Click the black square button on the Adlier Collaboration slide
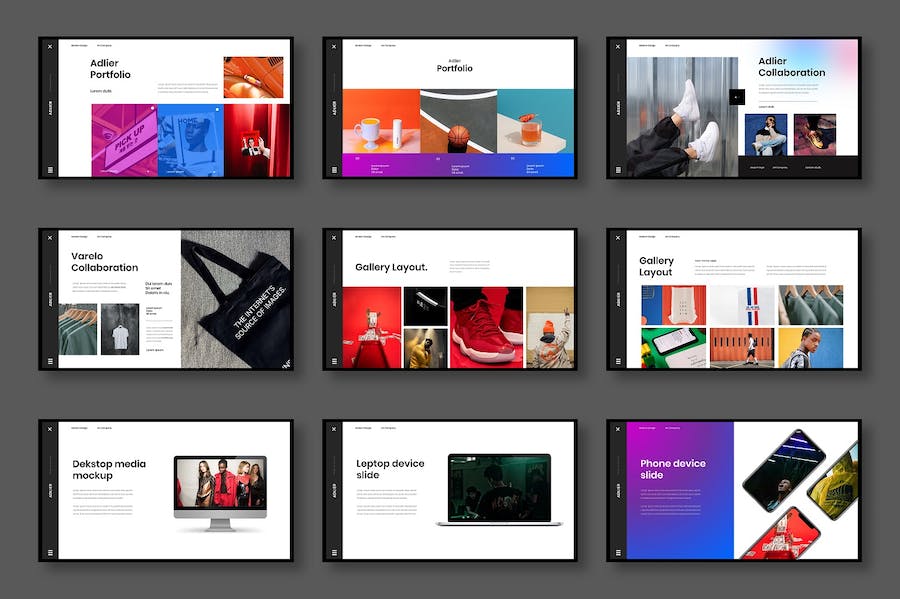The height and width of the screenshot is (599, 900). click(x=737, y=97)
